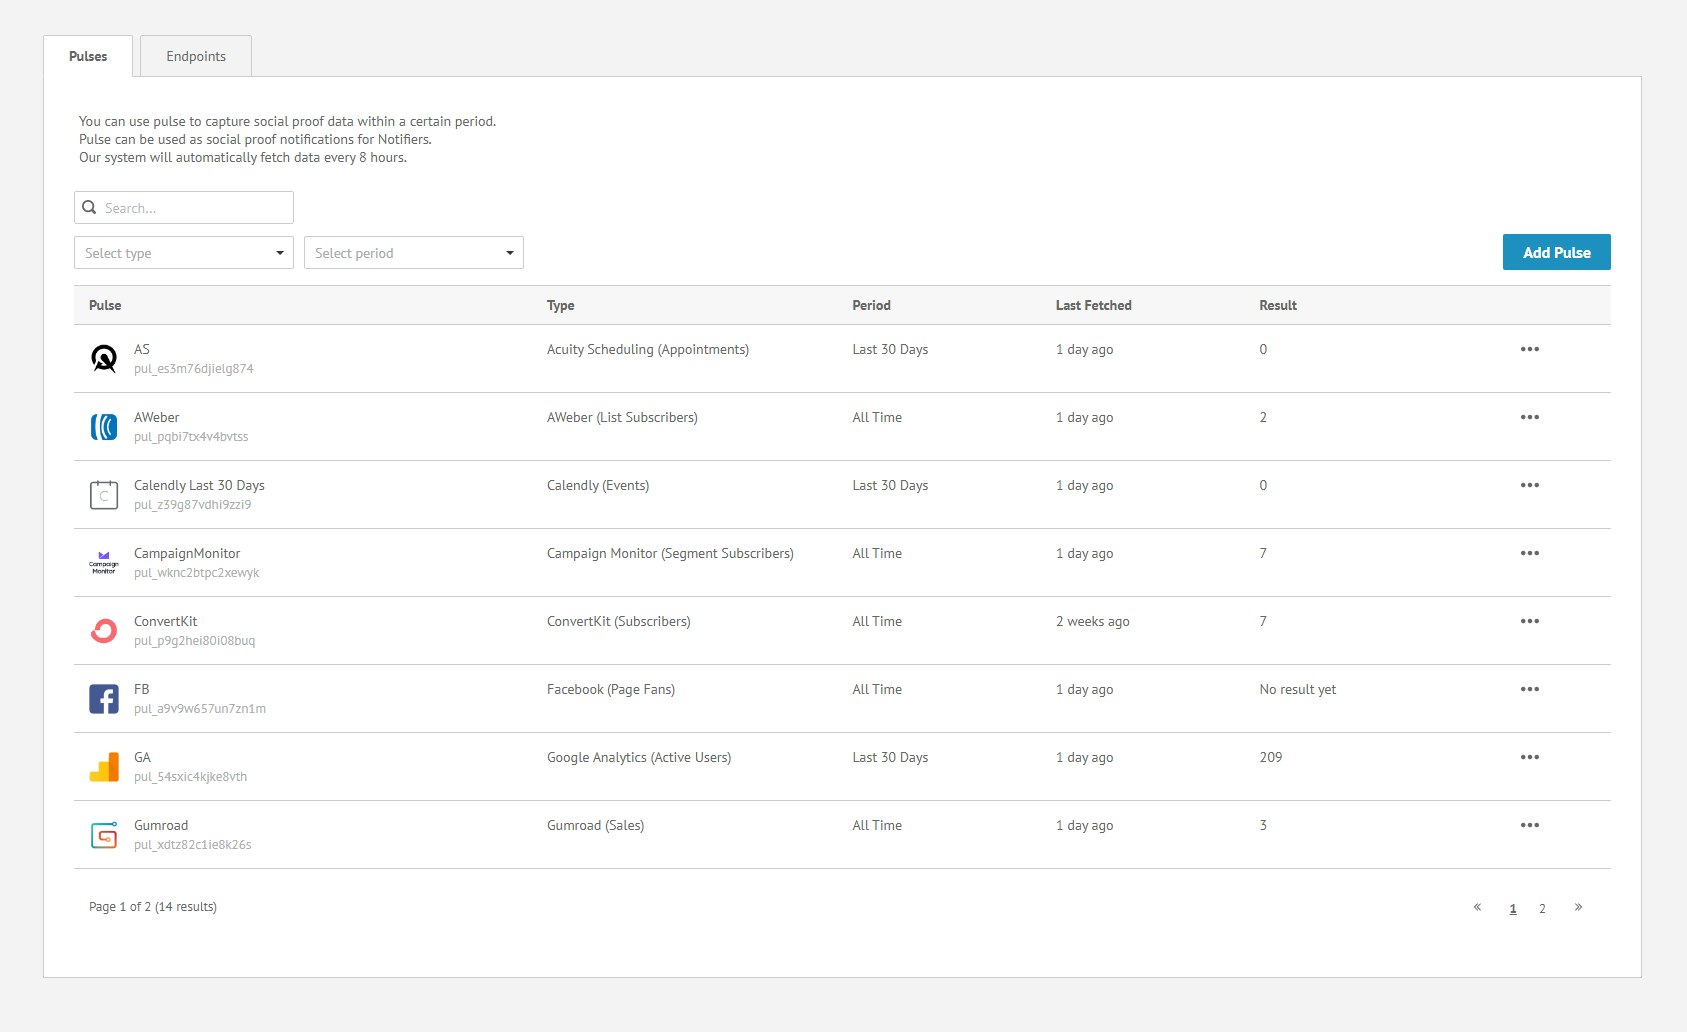This screenshot has width=1687, height=1032.
Task: Select the ConvertKit pulse name
Action: click(166, 621)
